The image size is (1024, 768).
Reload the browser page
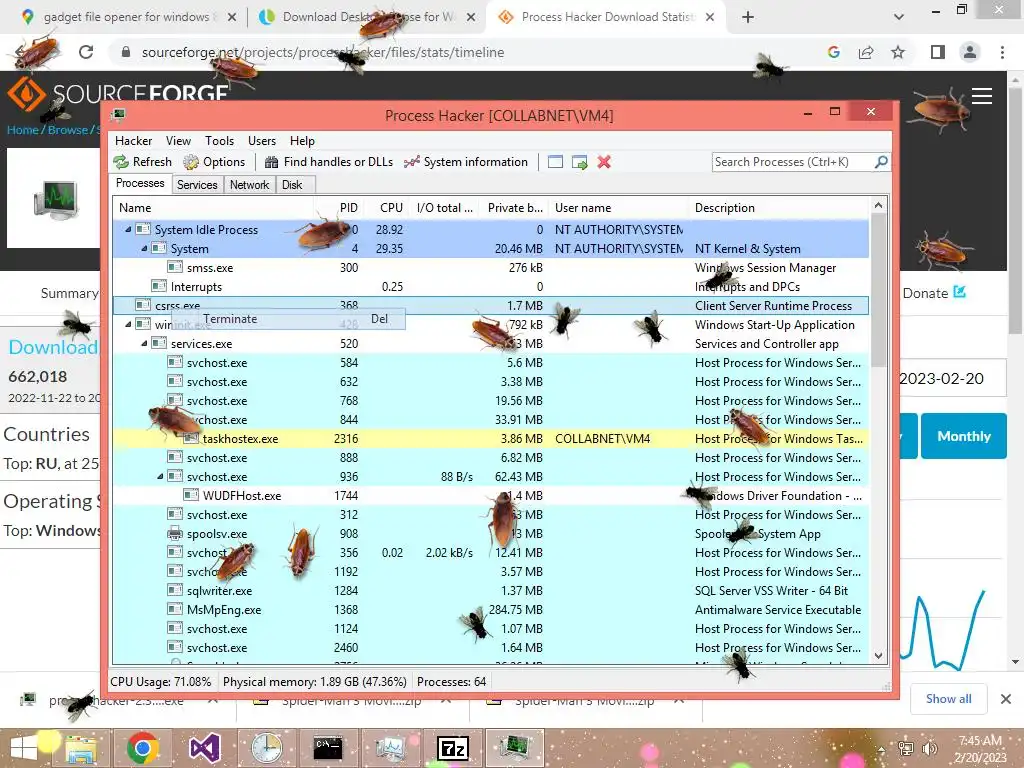point(86,52)
